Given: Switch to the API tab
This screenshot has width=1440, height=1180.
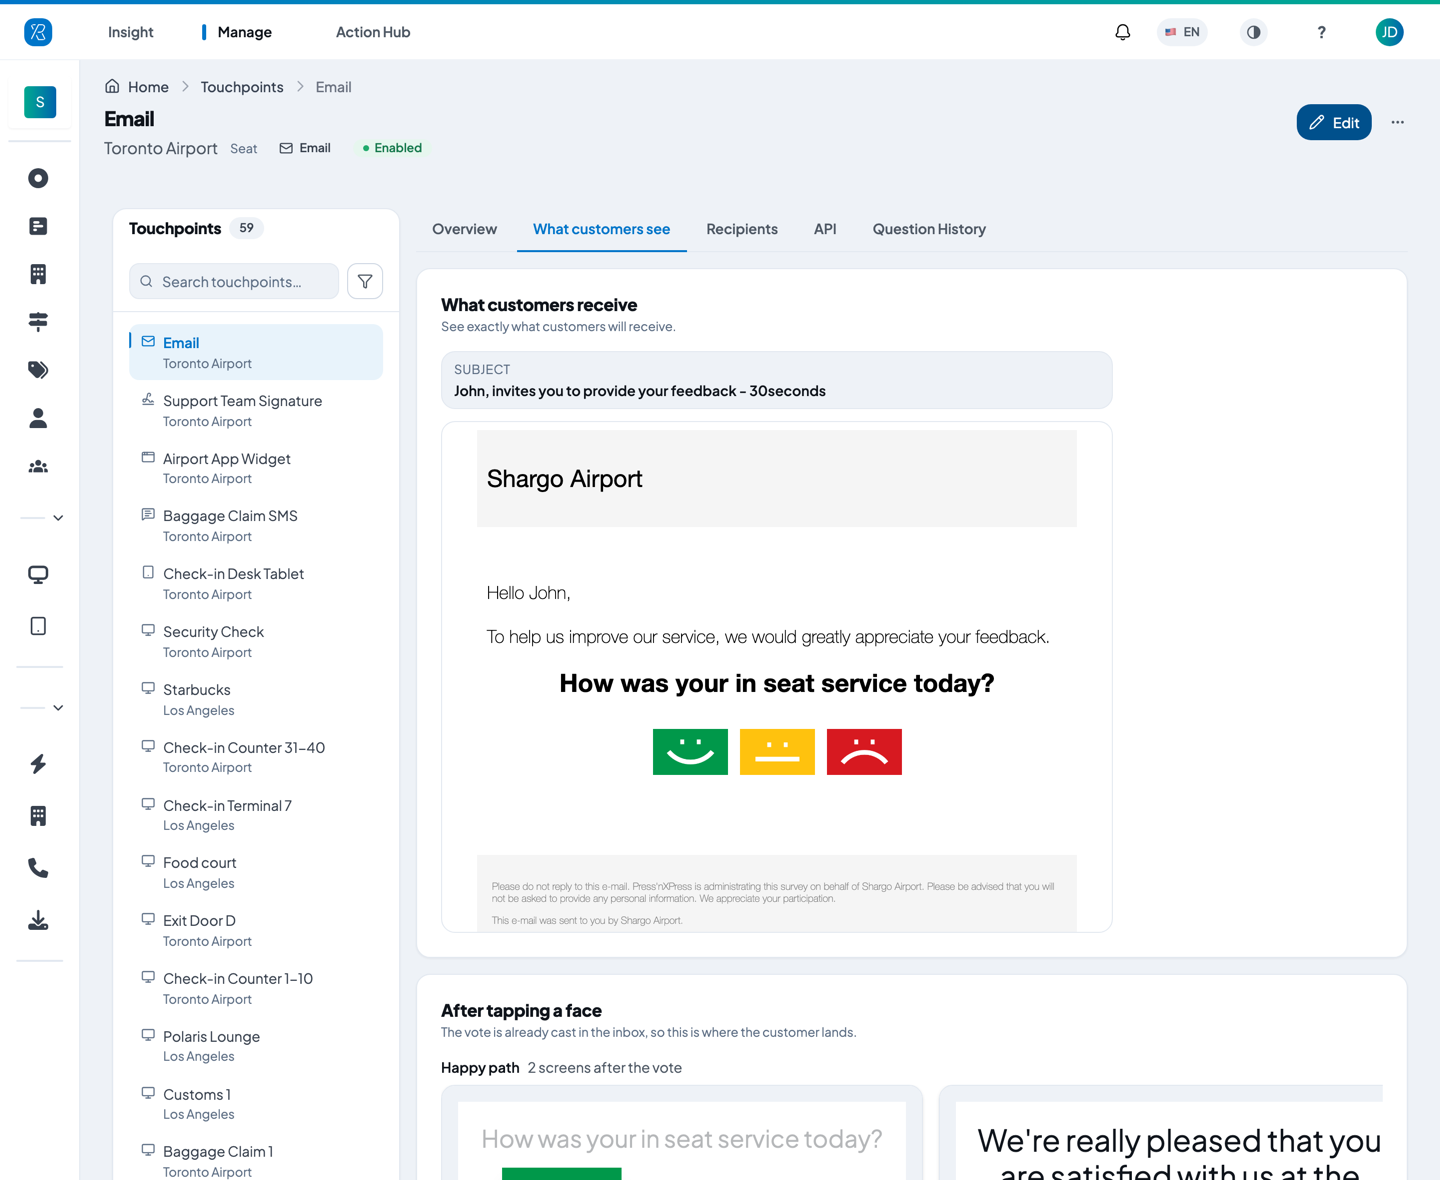Looking at the screenshot, I should pos(825,229).
